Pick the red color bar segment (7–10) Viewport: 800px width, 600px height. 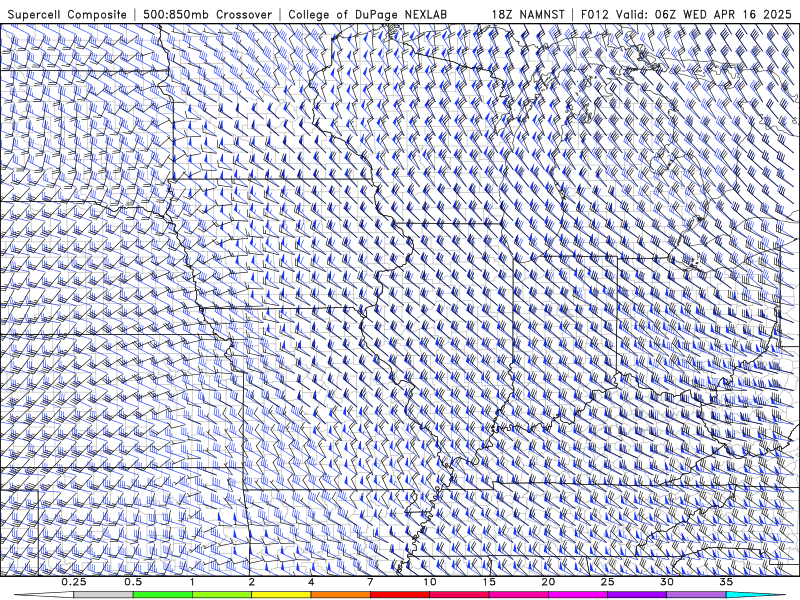coord(399,595)
